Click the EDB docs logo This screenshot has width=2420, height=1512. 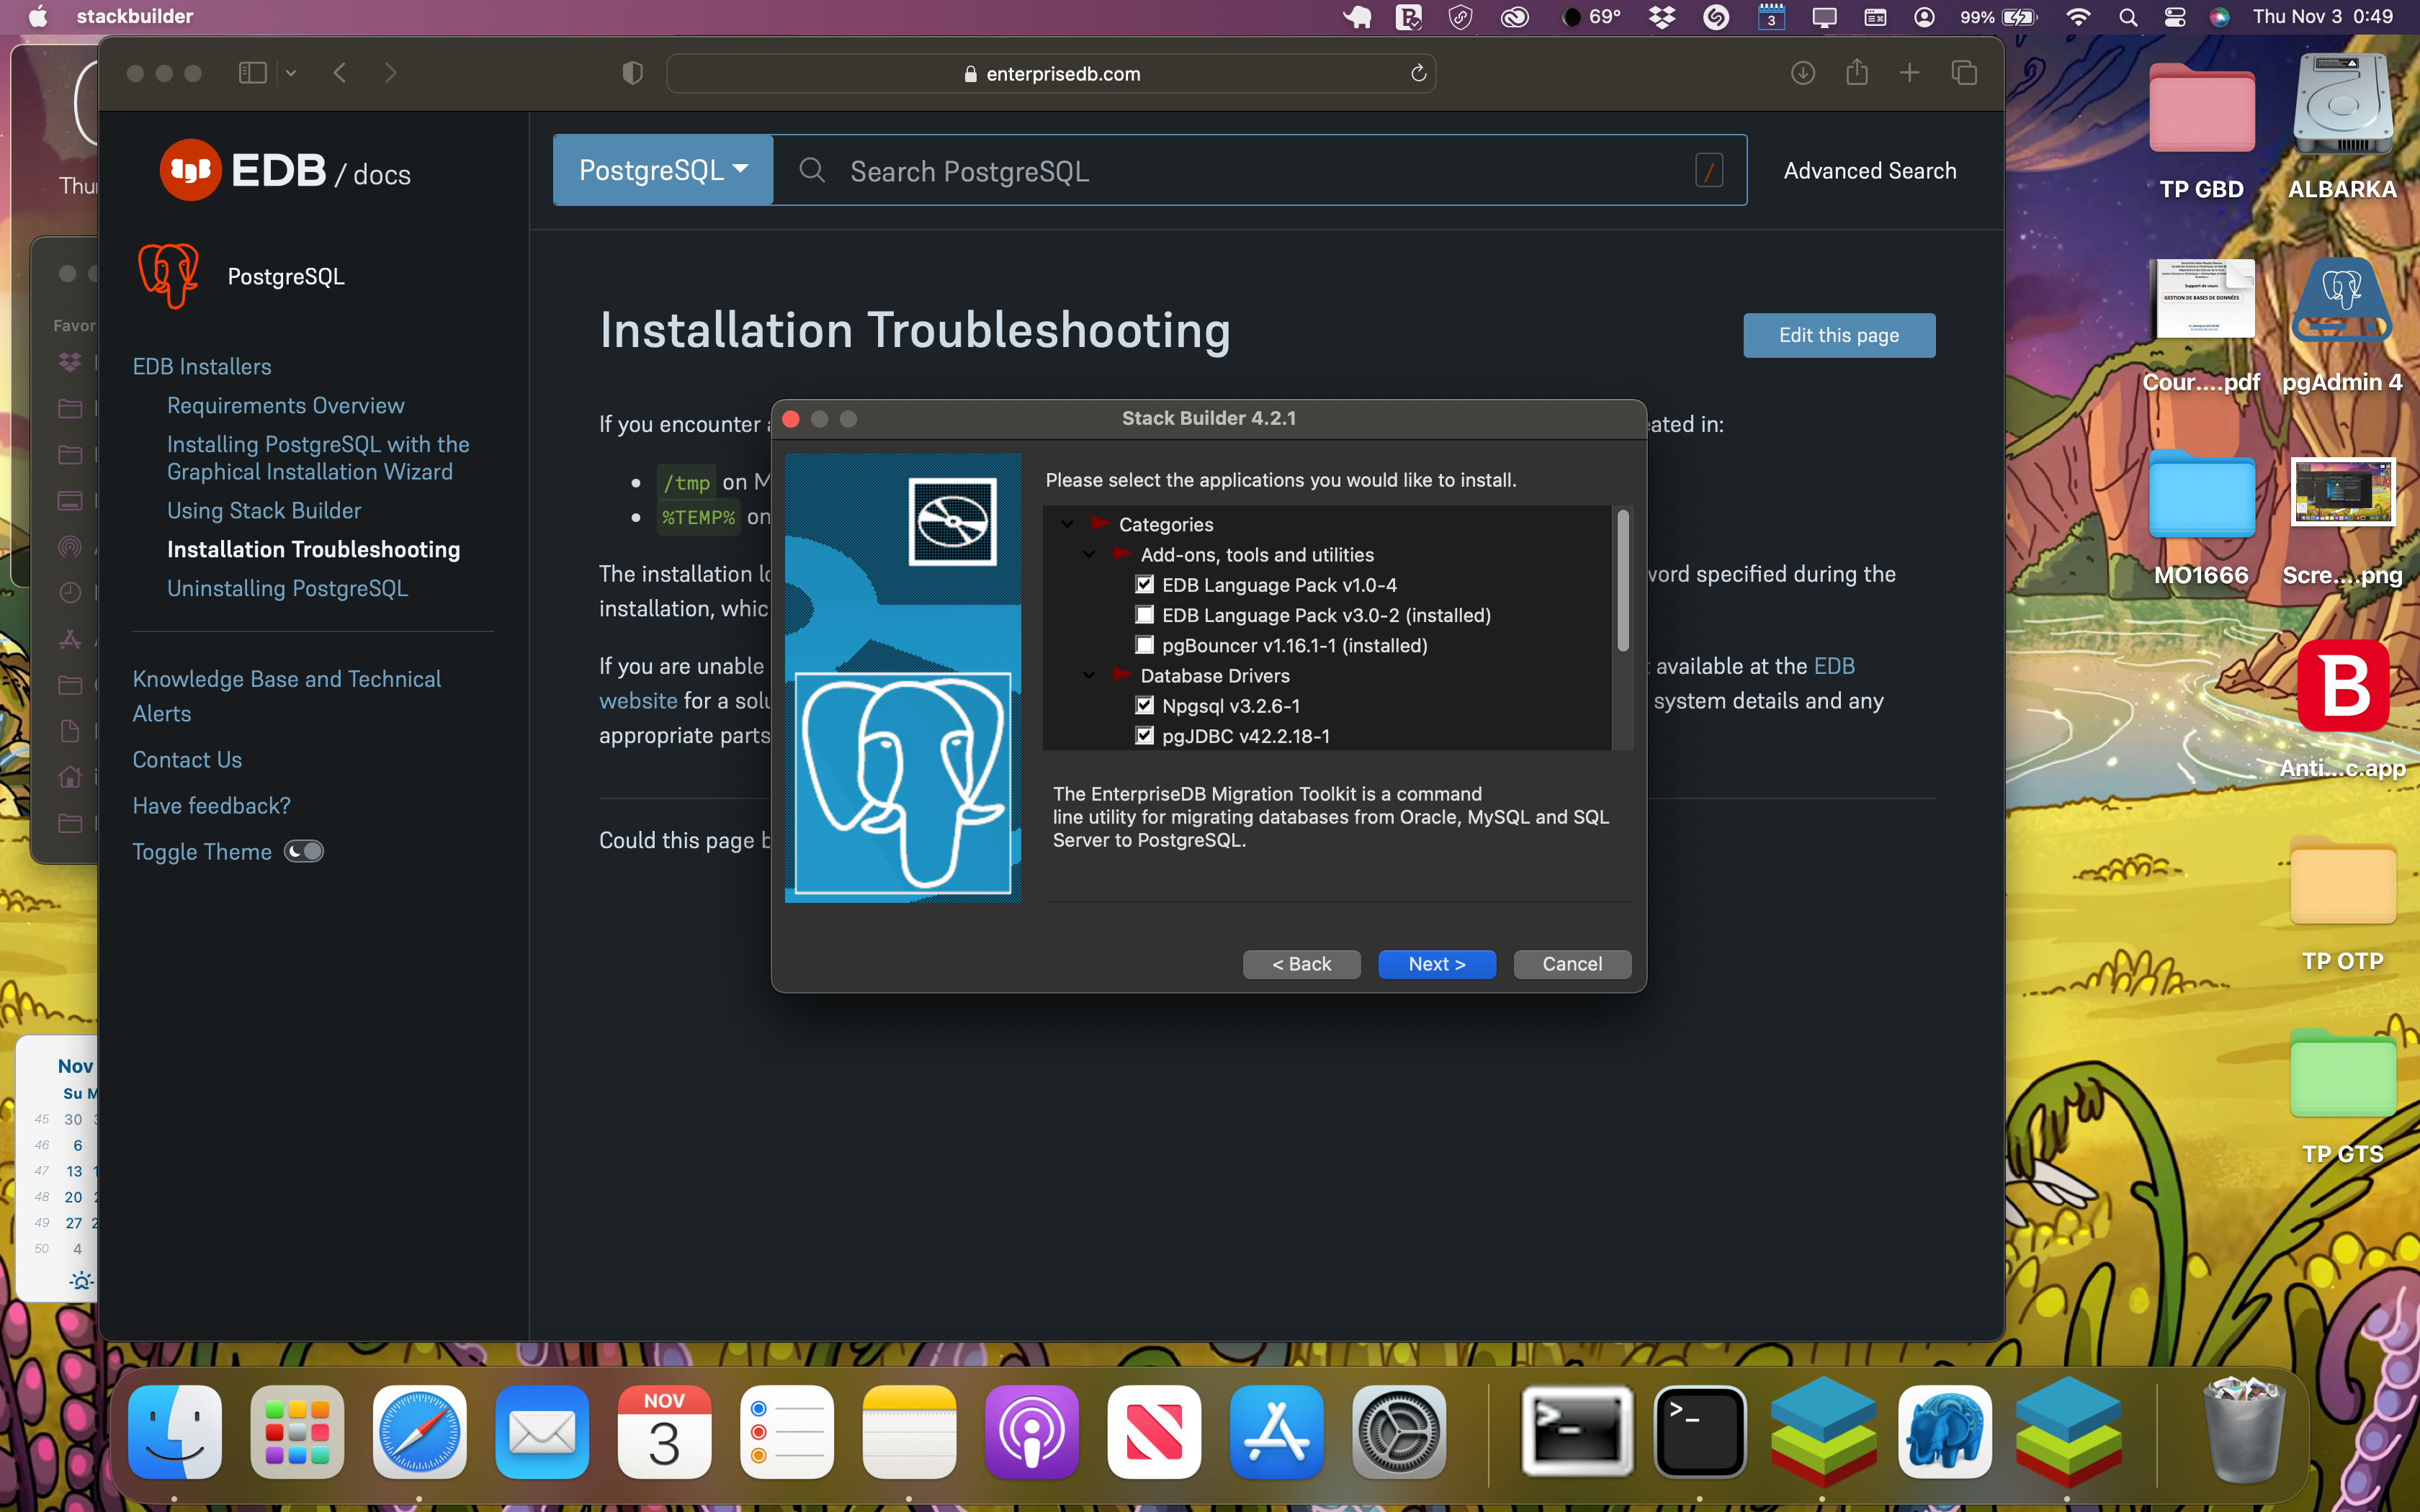point(285,170)
